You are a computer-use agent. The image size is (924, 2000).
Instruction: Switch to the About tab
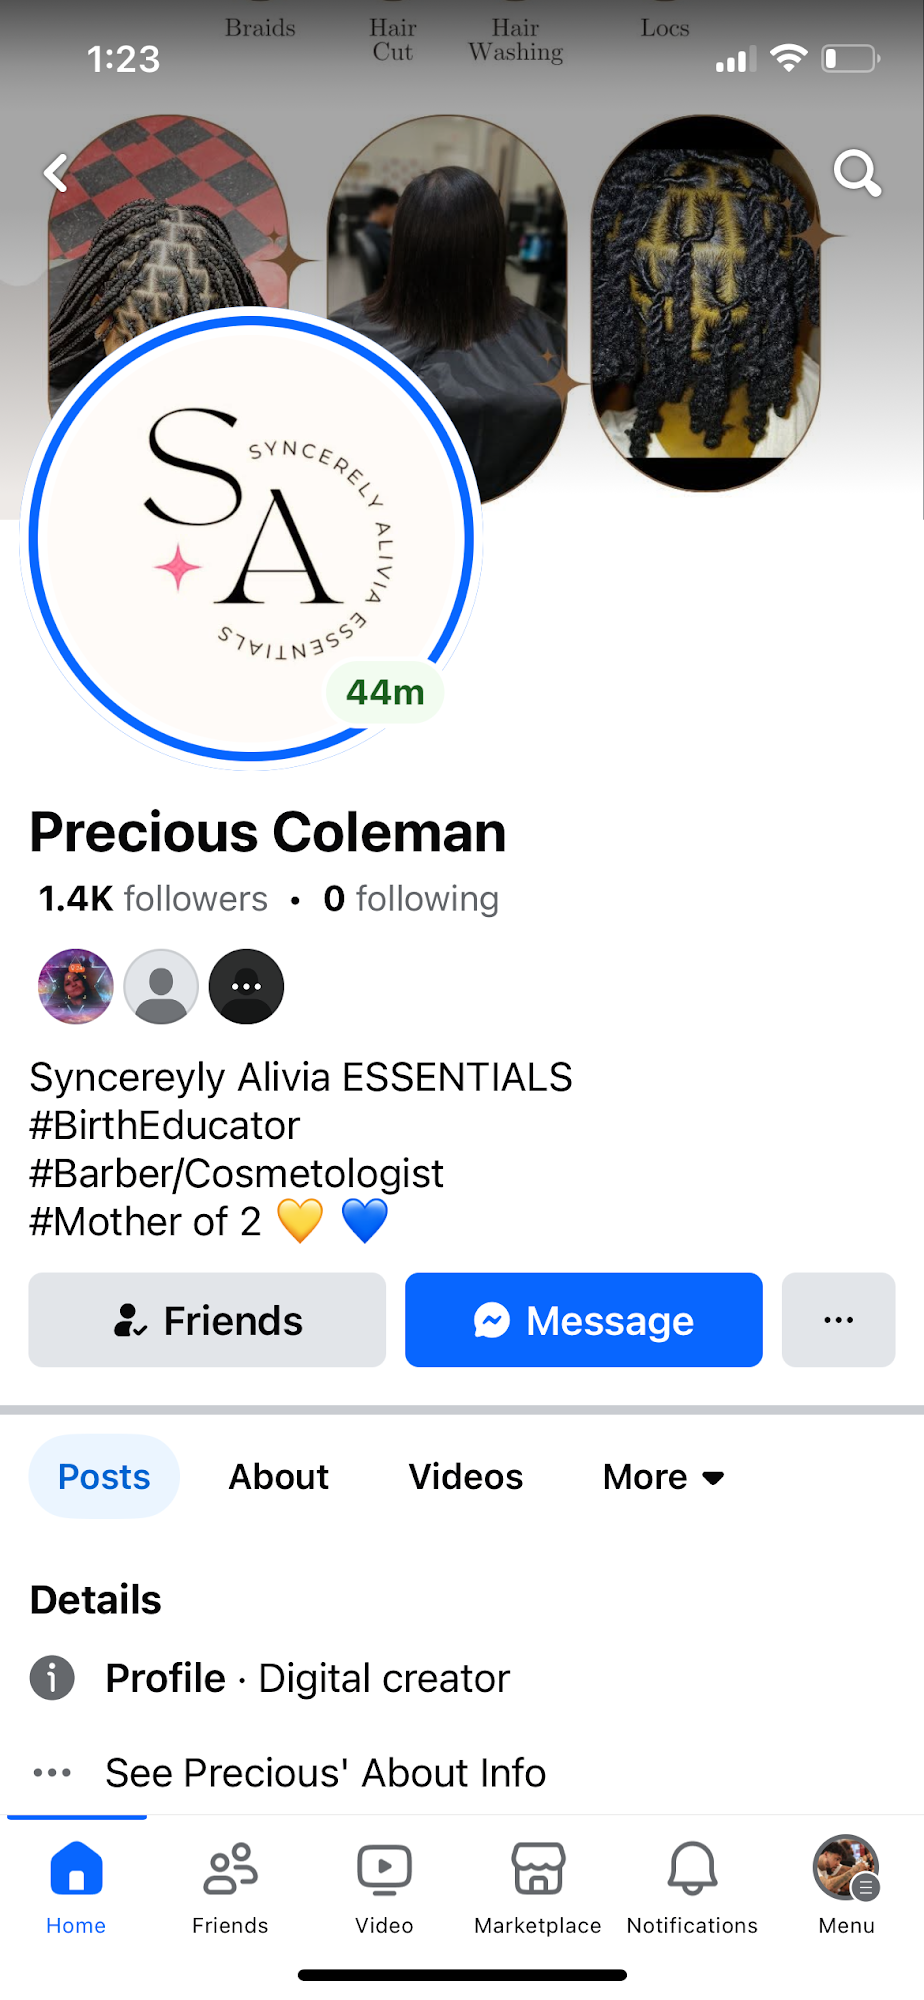tap(279, 1477)
